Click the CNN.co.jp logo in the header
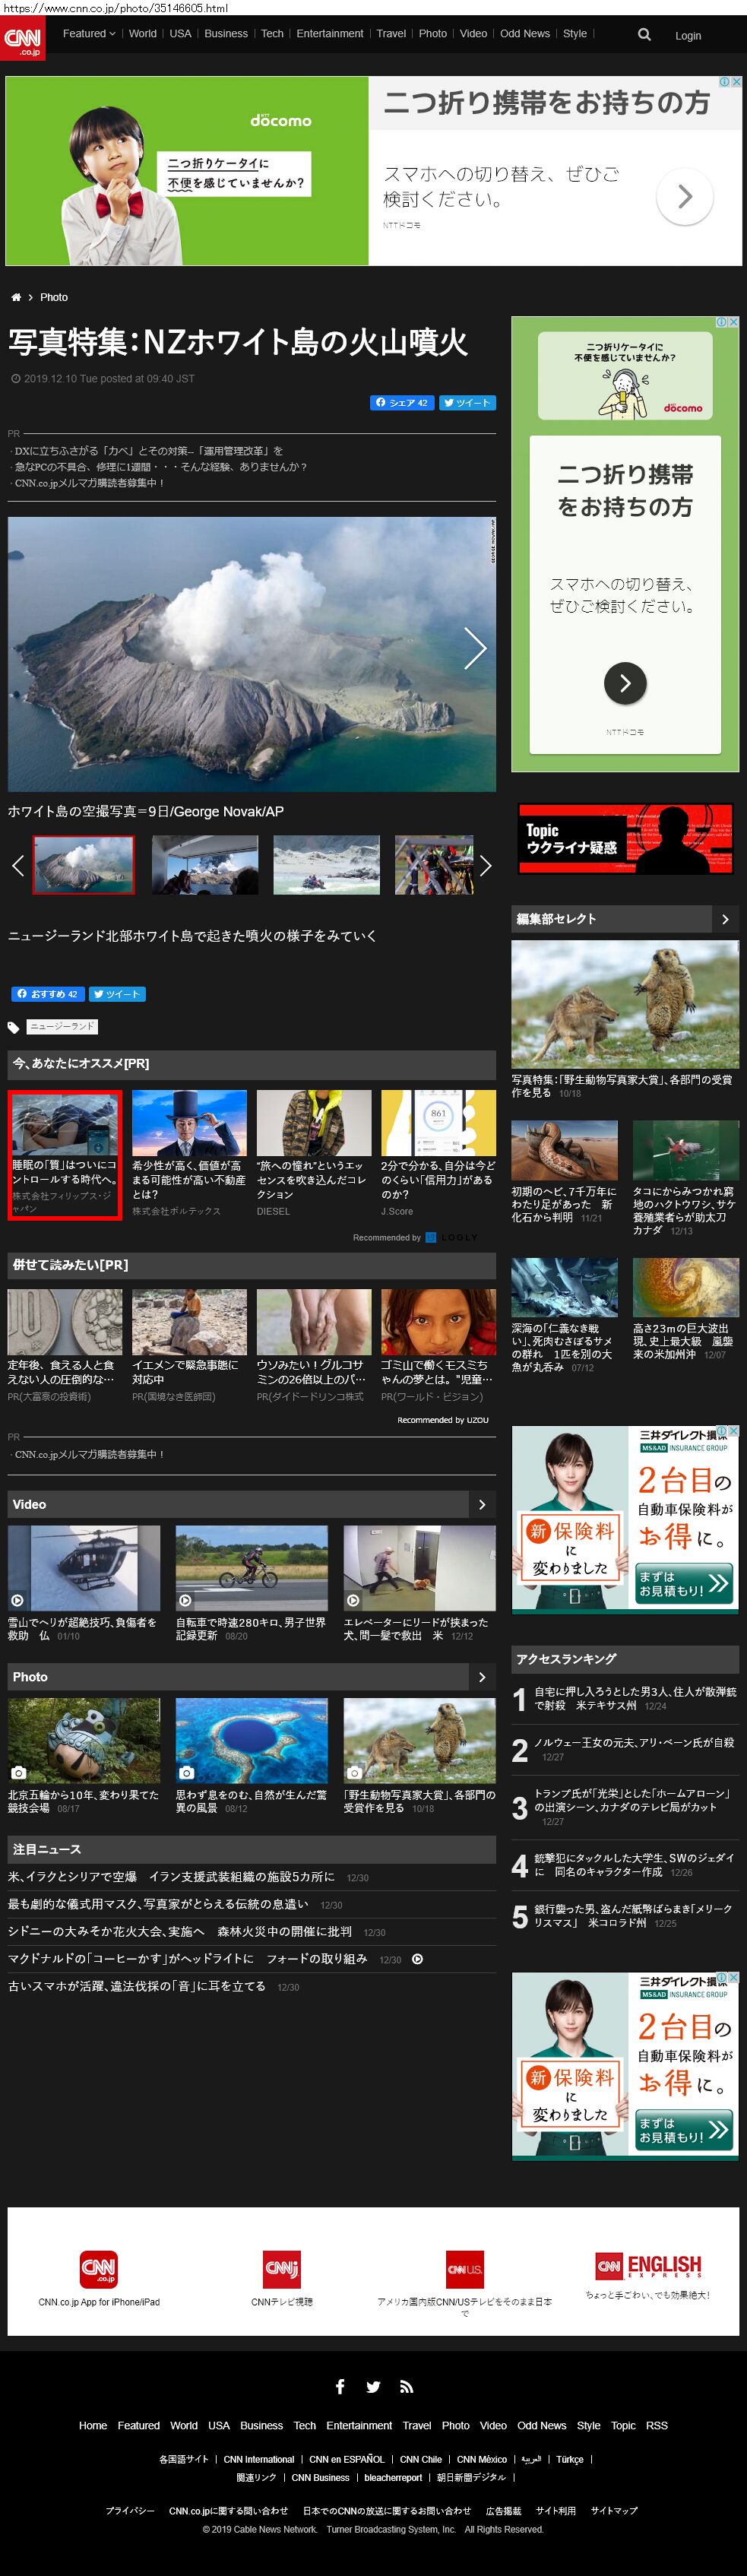This screenshot has width=747, height=2576. click(22, 39)
